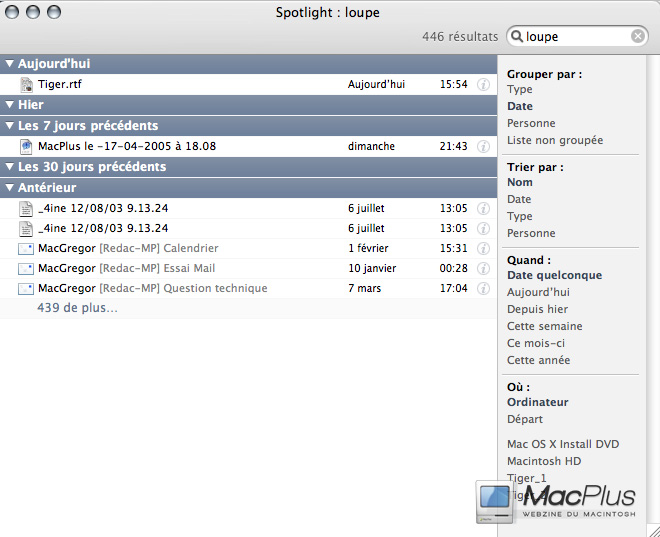Filter results to Cette année
The height and width of the screenshot is (537, 660).
click(x=538, y=360)
